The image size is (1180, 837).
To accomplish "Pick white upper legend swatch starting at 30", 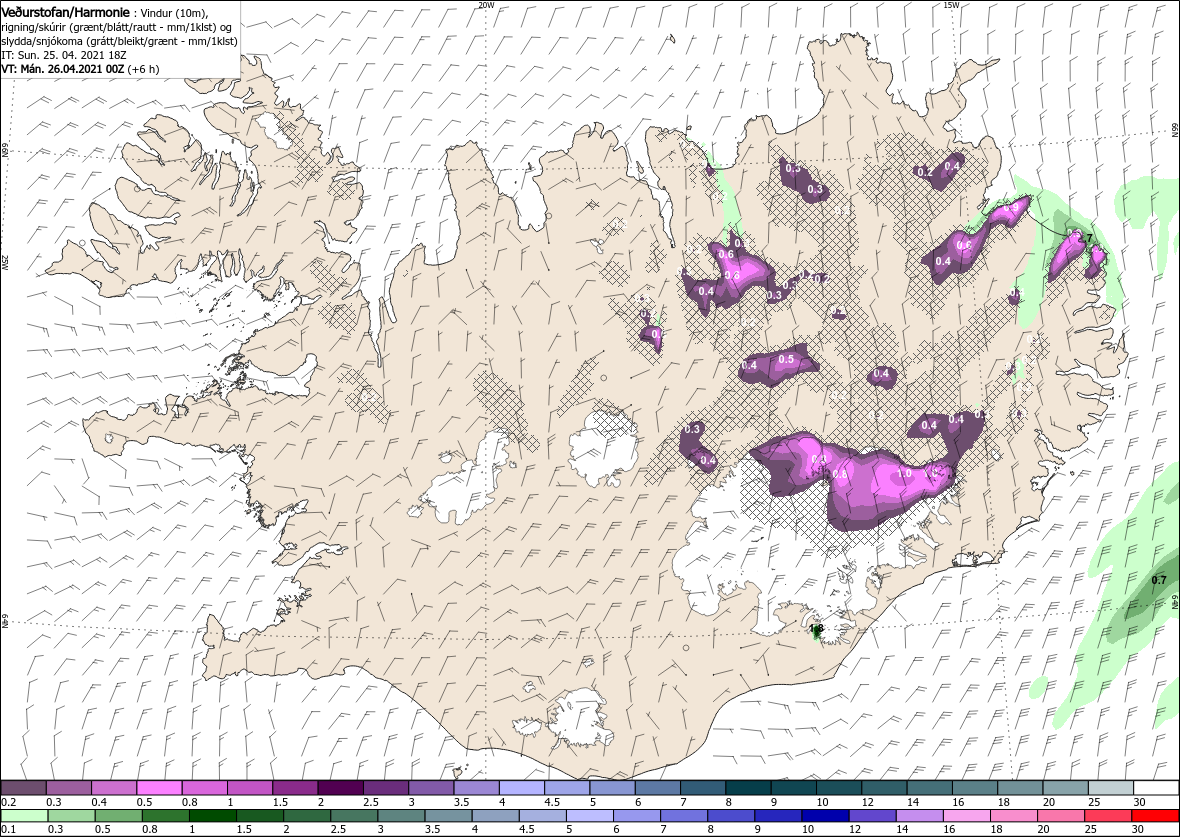I will 1155,788.
